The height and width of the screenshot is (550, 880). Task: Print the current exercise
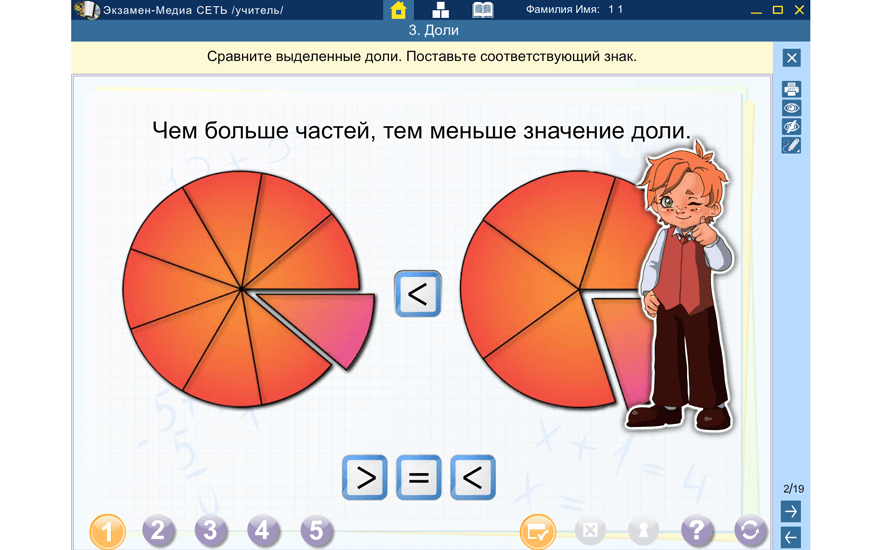791,89
